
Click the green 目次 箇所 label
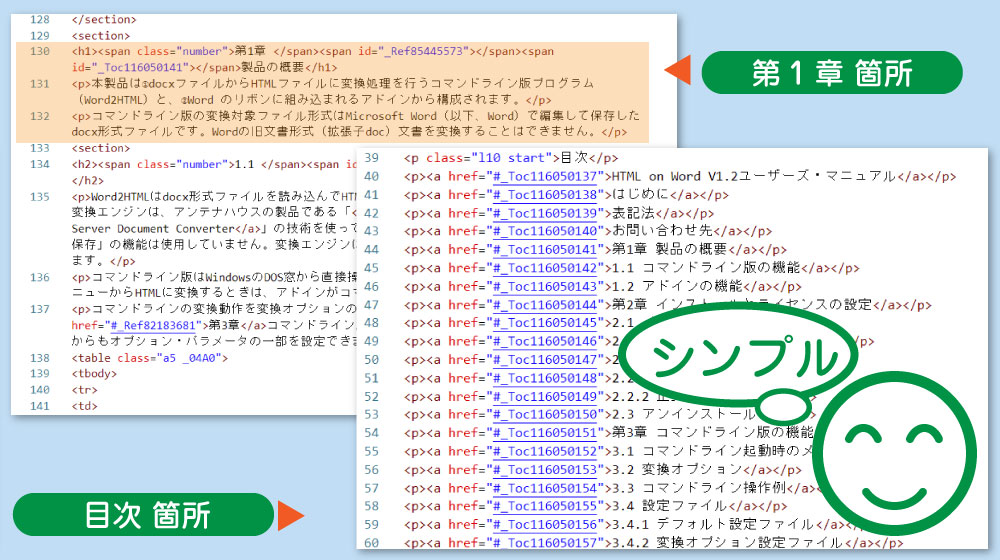point(143,515)
